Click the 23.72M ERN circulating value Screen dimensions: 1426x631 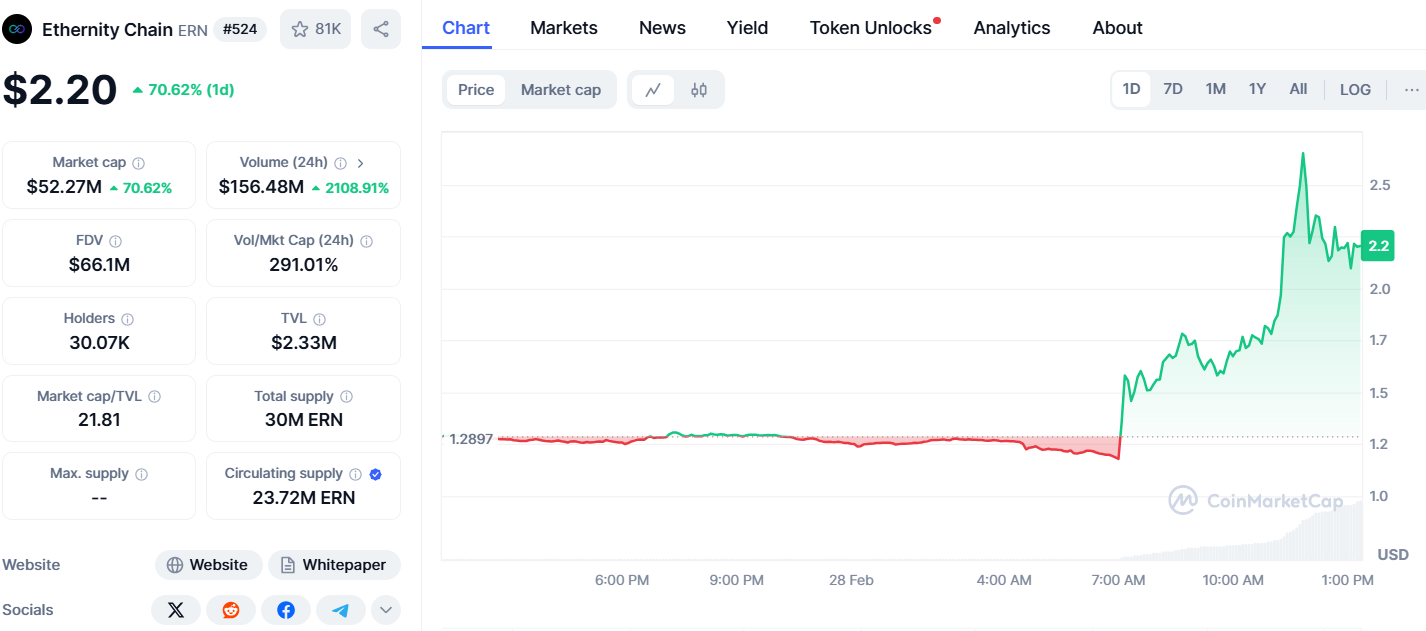click(x=303, y=498)
